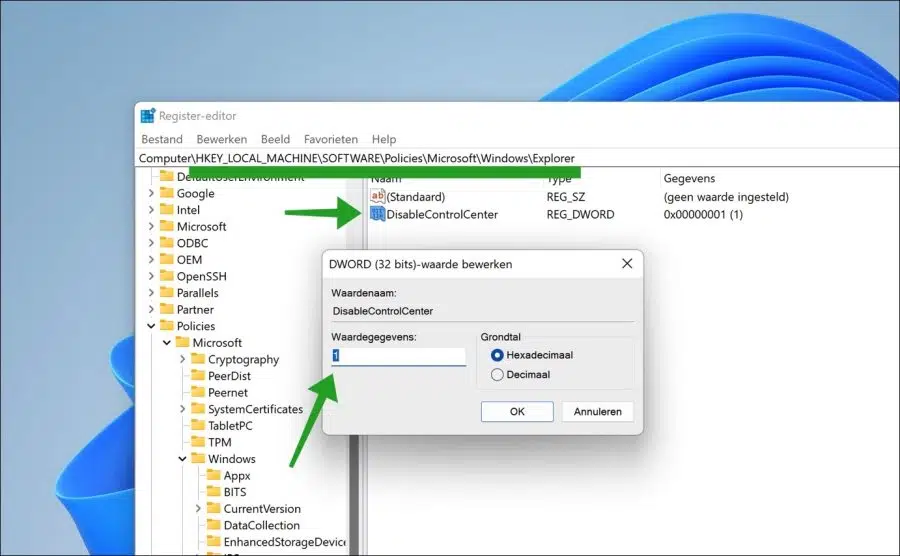Expand the ODBC tree node
This screenshot has height=556, width=900.
151,243
